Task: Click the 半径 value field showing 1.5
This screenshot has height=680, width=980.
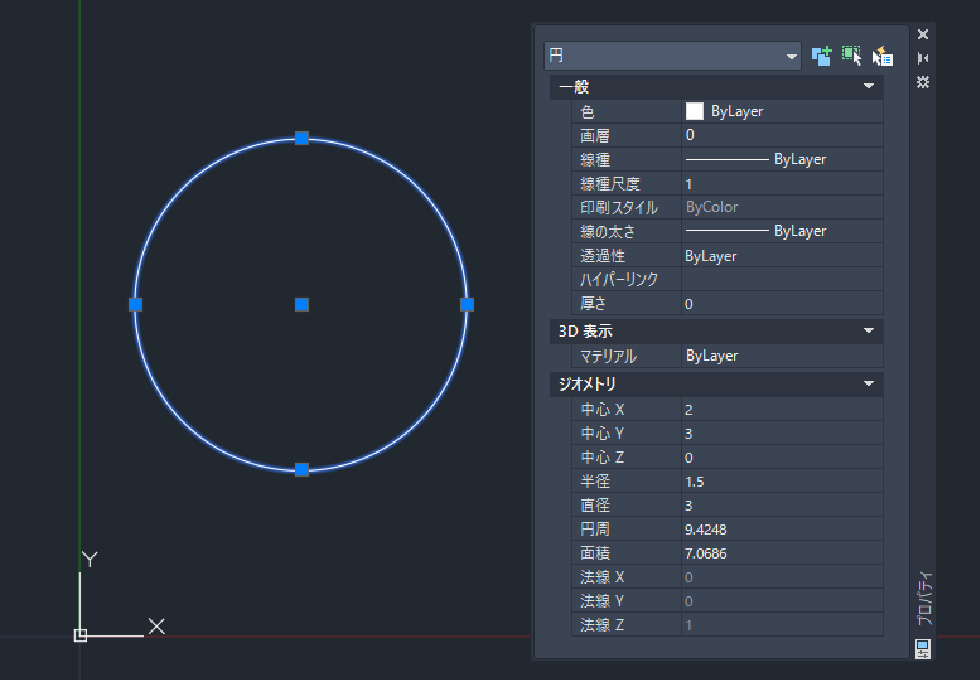Action: coord(782,482)
